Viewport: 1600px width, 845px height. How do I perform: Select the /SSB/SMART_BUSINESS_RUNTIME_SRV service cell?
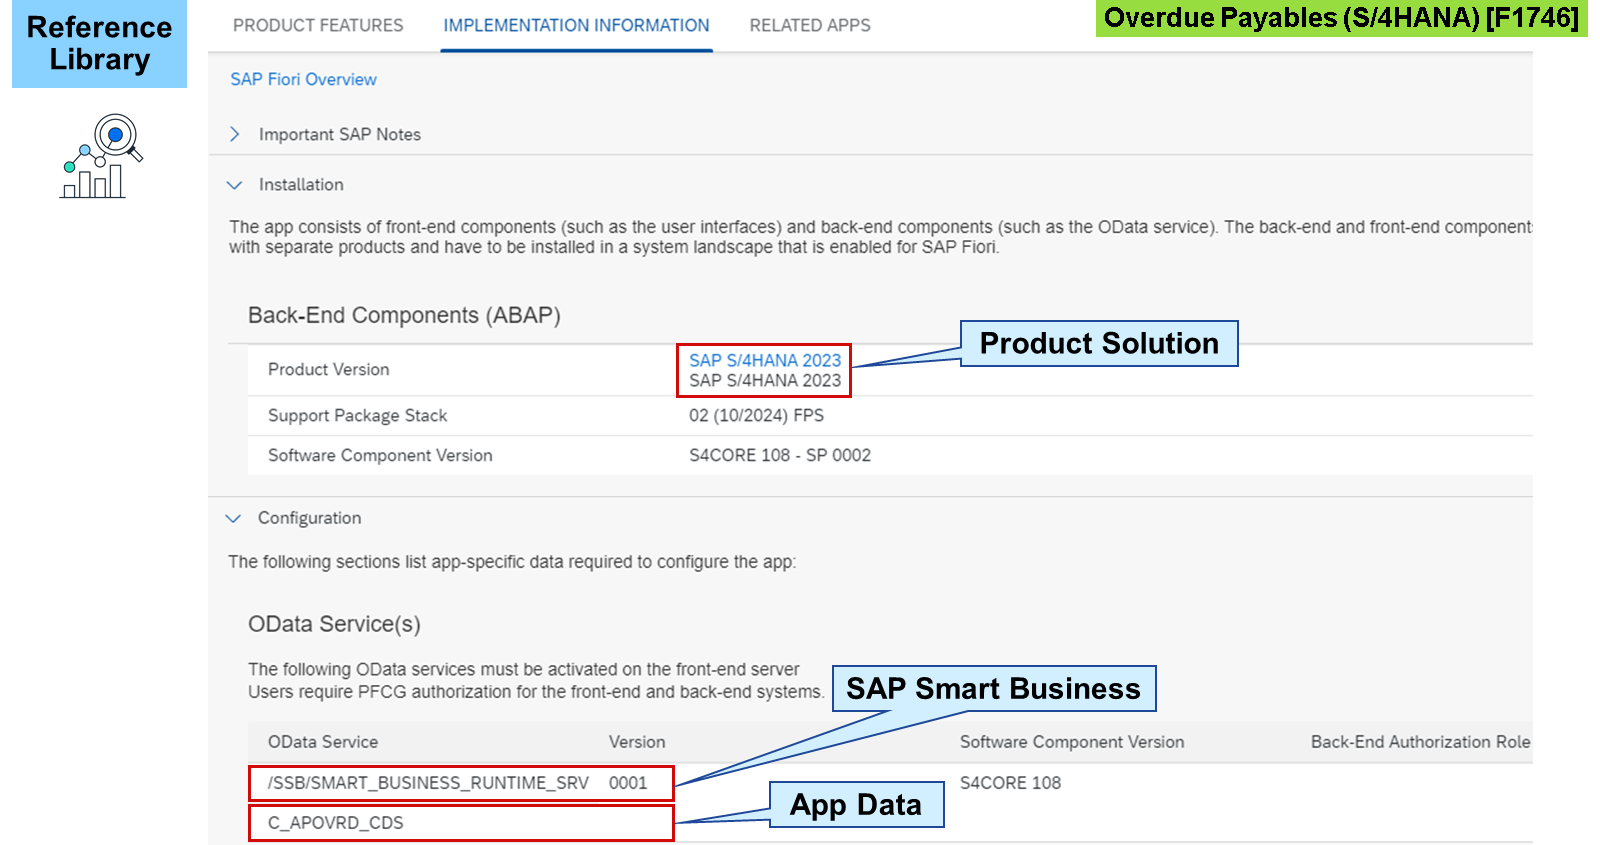(x=428, y=783)
